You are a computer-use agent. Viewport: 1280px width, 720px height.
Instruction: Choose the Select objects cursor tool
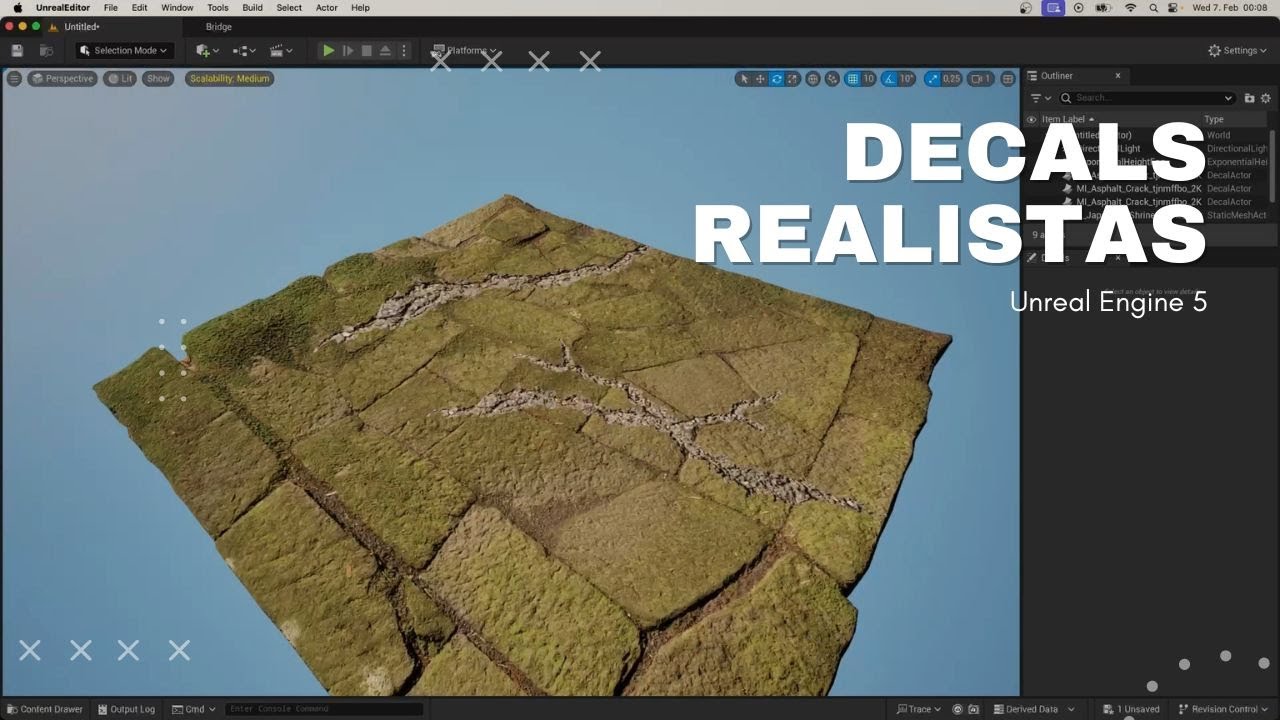pos(743,79)
